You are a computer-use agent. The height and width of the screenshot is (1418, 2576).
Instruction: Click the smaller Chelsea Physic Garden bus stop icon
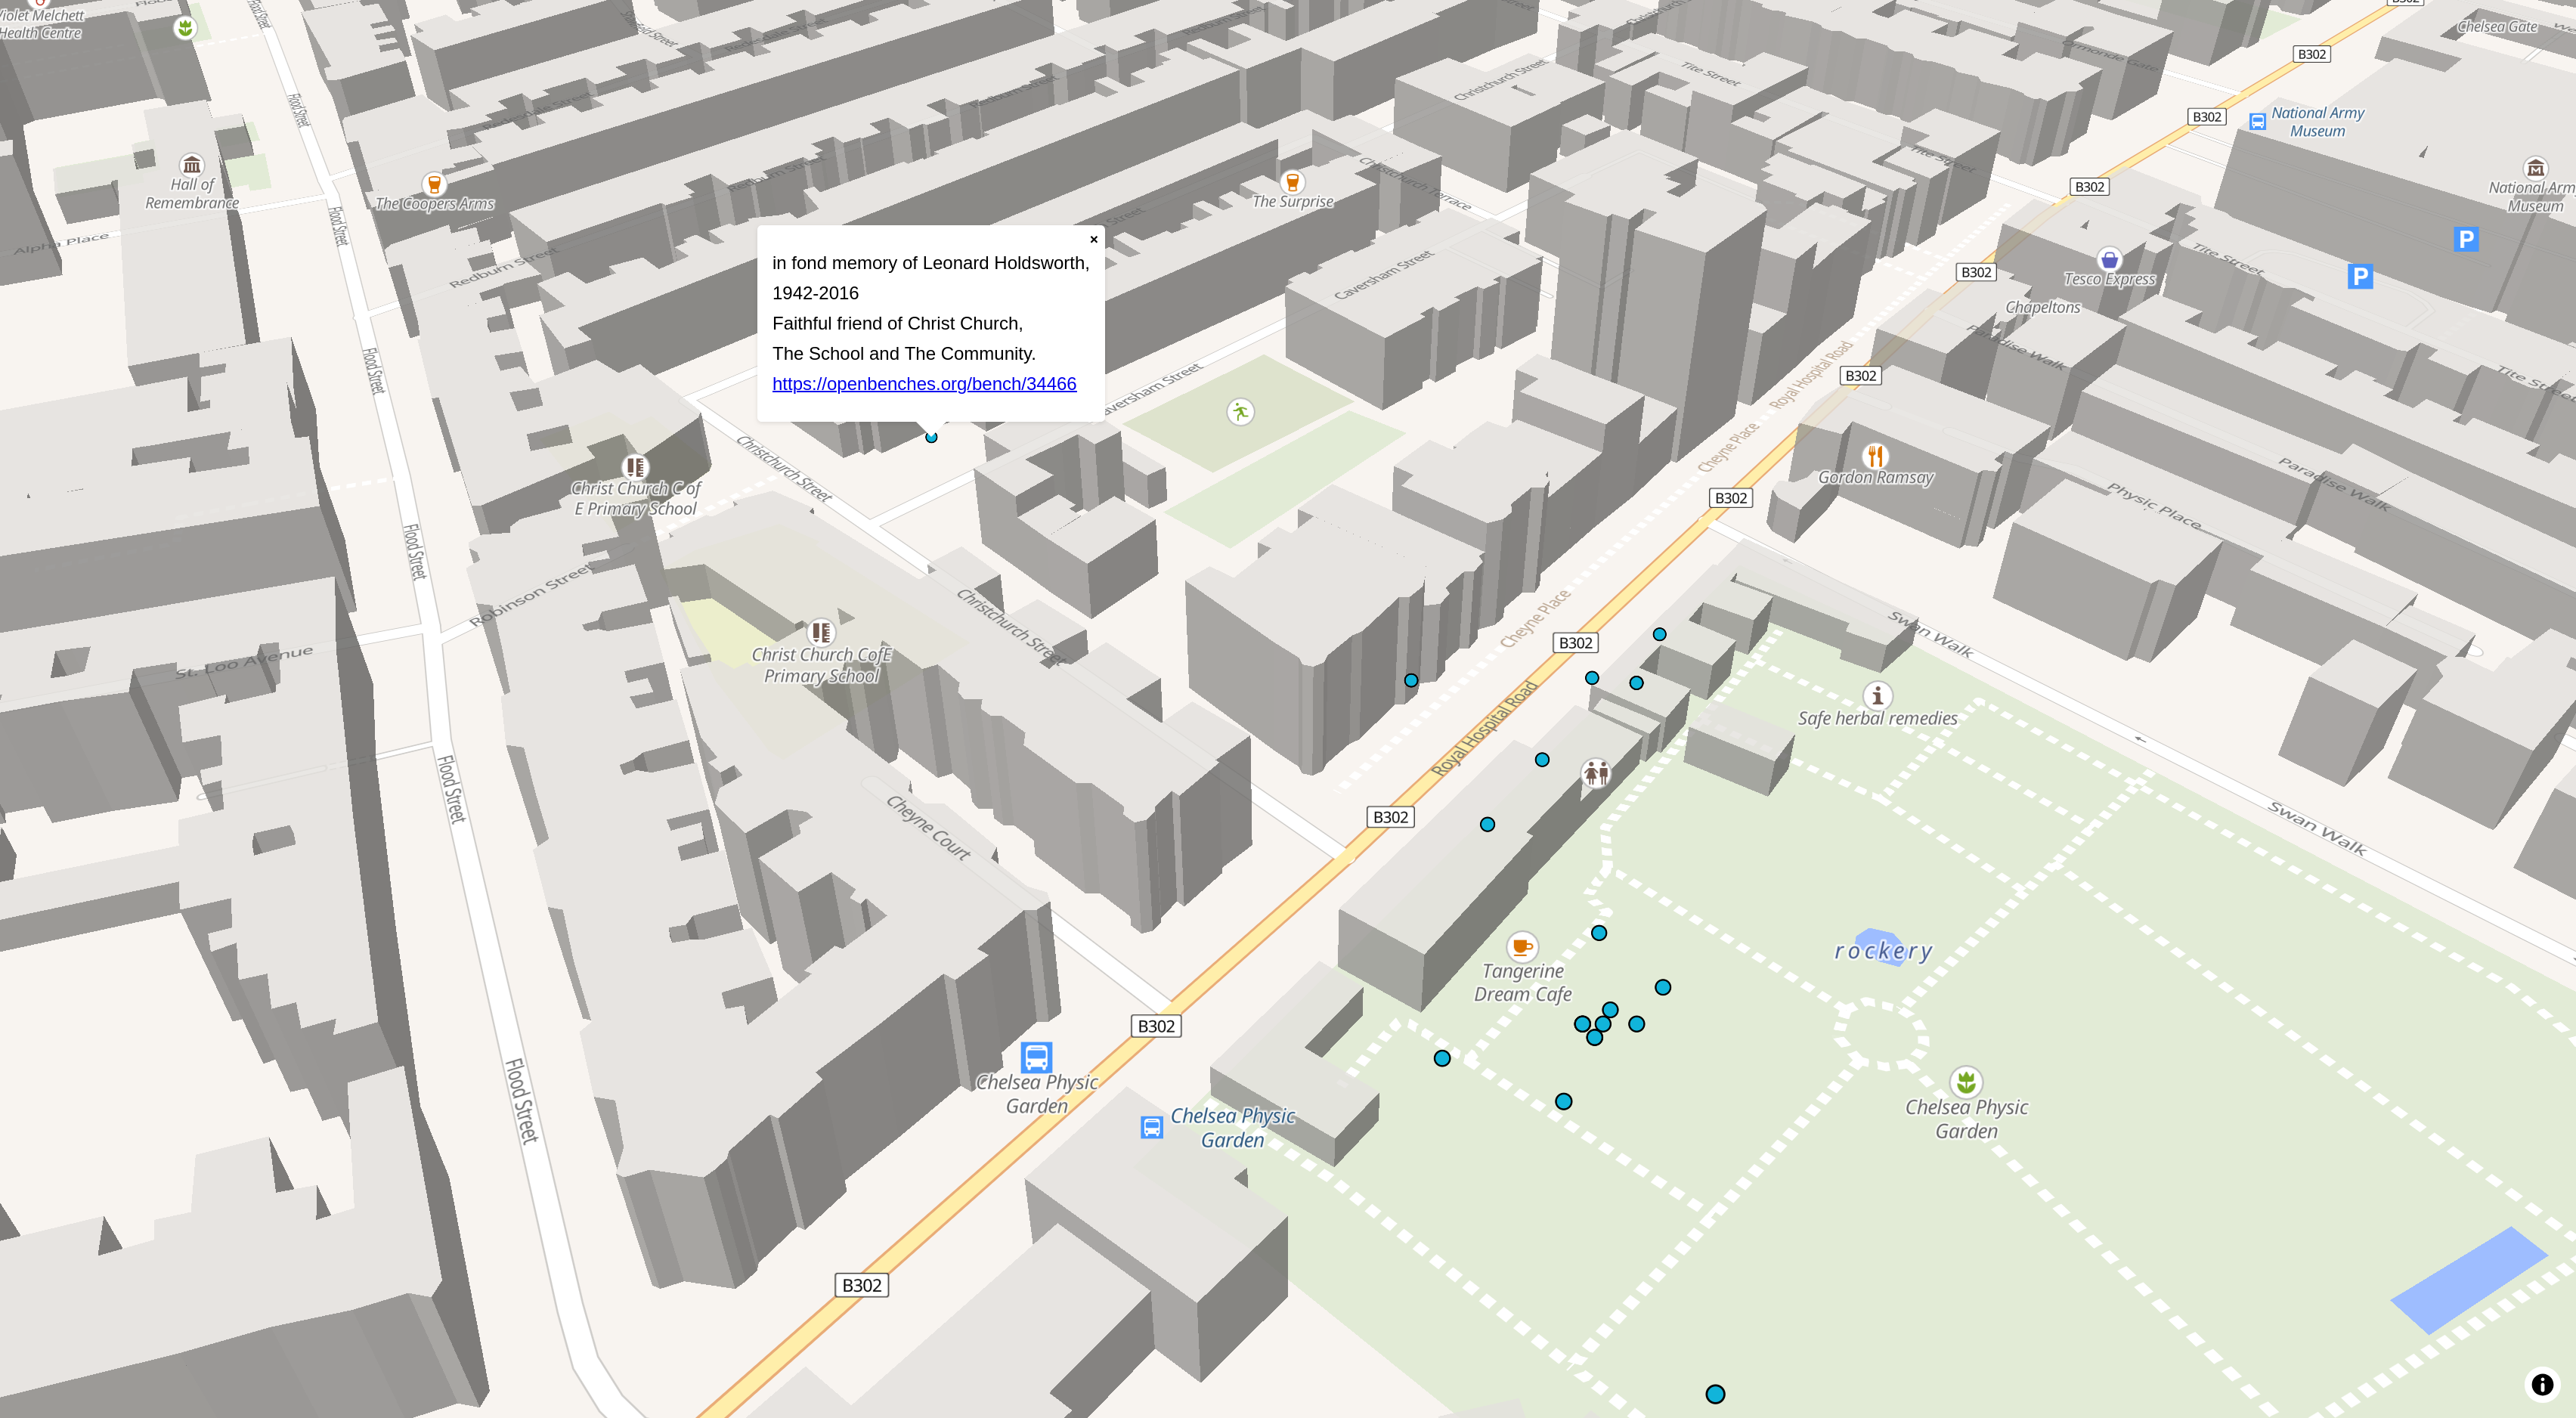click(x=1152, y=1128)
